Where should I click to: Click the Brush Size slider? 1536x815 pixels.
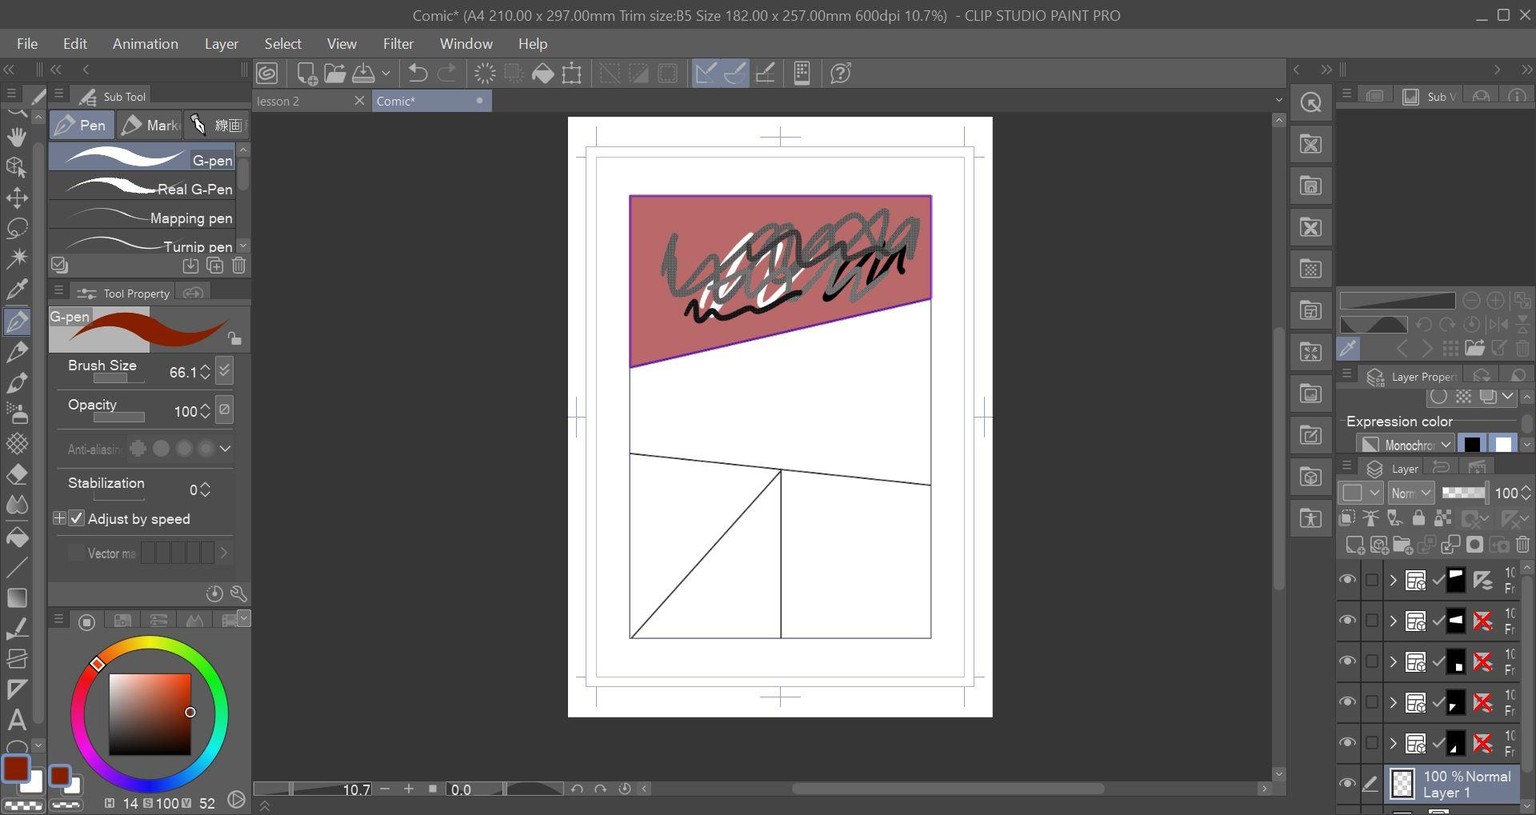118,379
